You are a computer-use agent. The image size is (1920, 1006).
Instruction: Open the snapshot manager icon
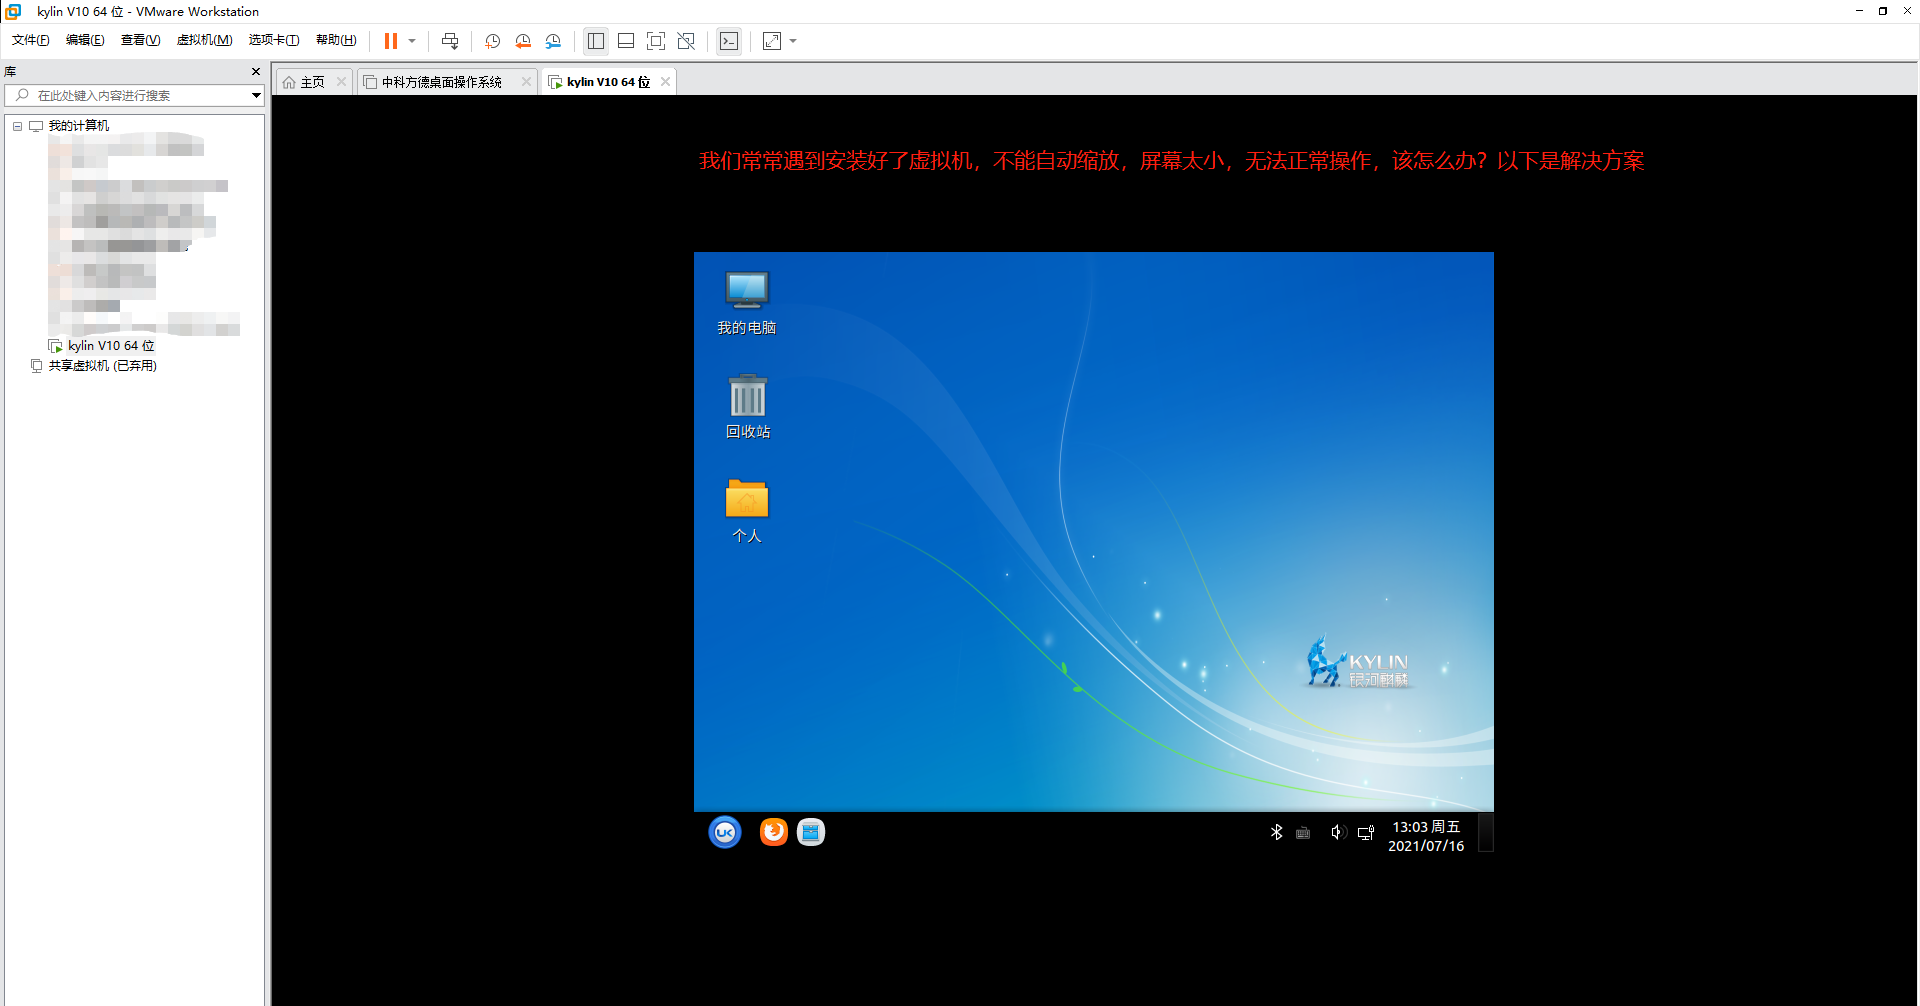(553, 41)
